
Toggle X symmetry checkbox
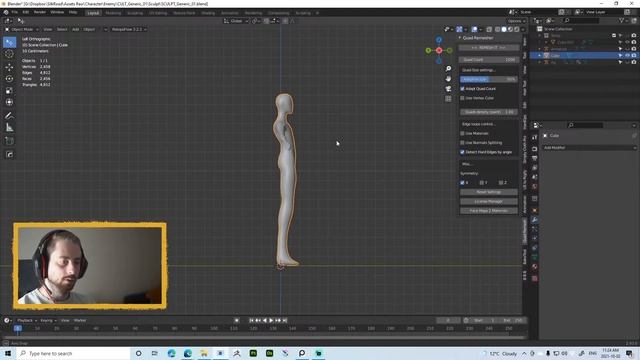462,182
